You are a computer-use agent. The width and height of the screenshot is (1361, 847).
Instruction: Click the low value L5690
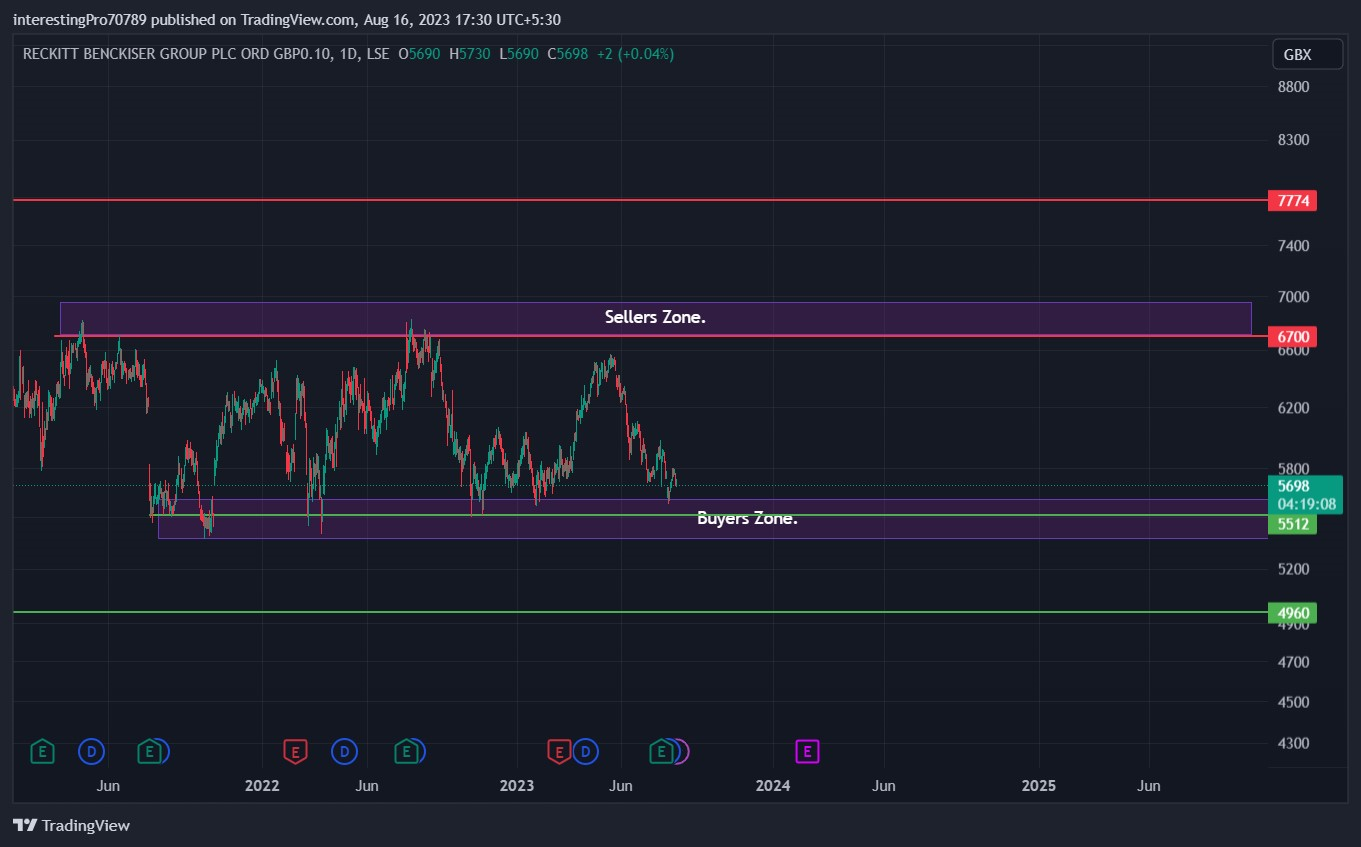tap(518, 54)
